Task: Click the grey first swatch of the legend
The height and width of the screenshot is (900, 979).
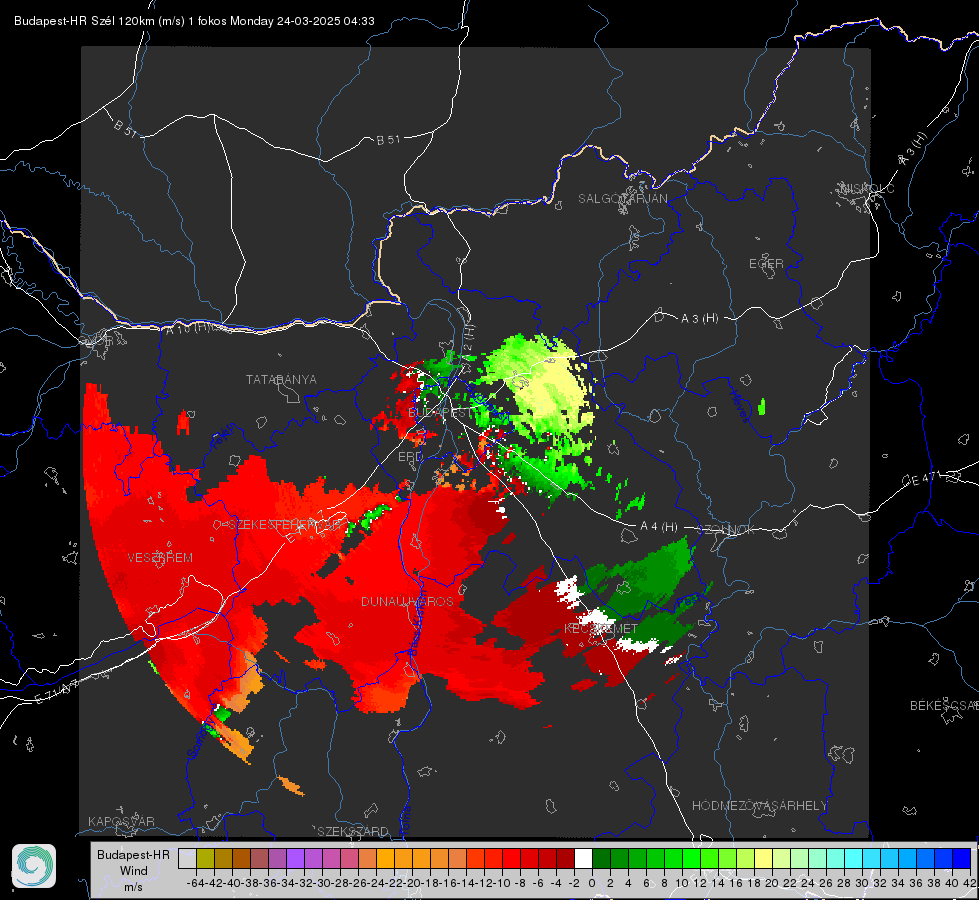Action: (187, 858)
